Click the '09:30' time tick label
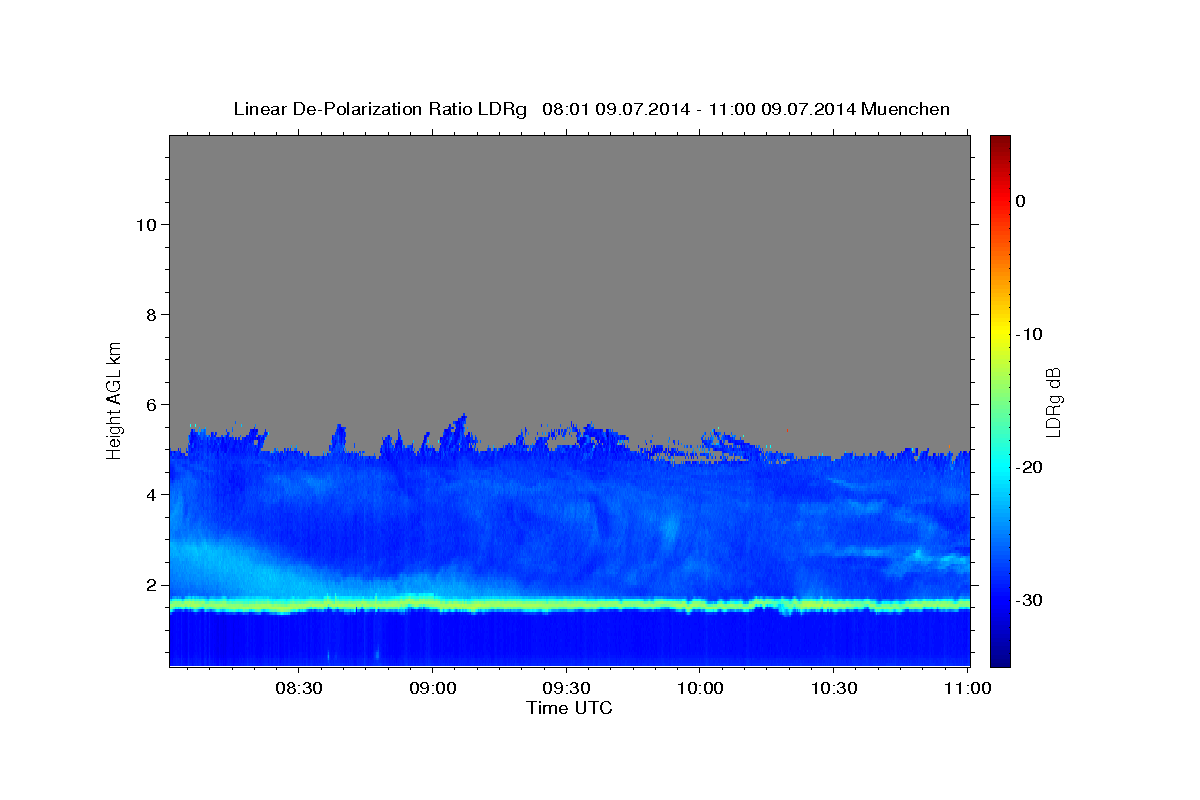This screenshot has width=1200, height=800. point(566,689)
